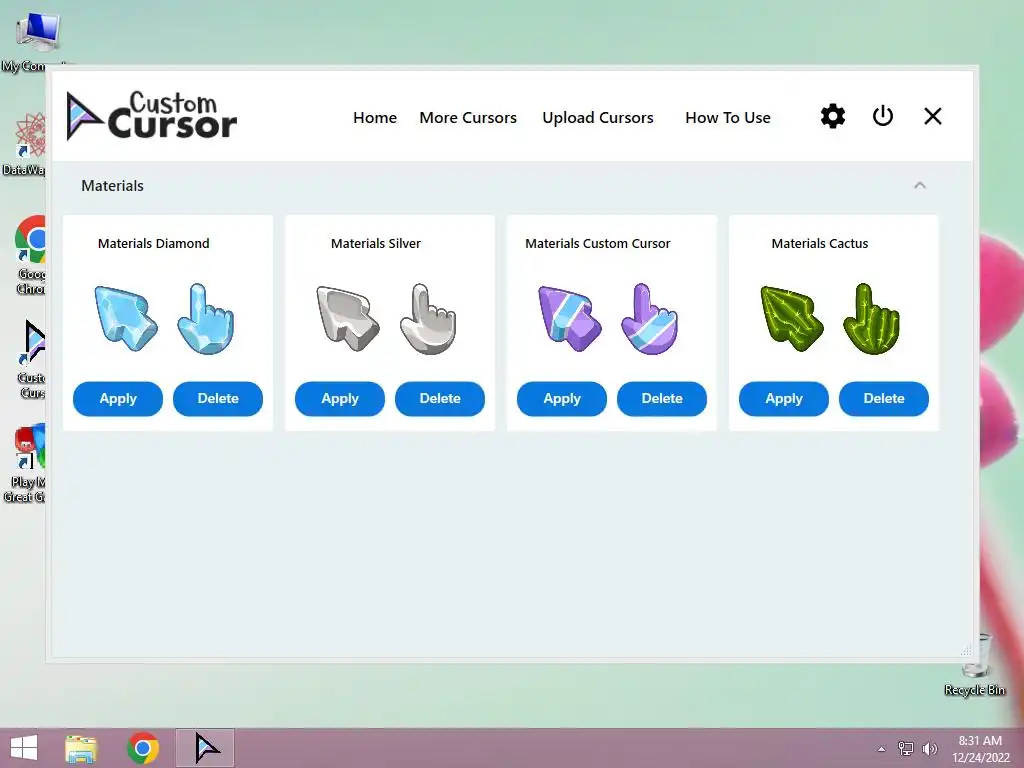Click the taskbar clock and date
Image resolution: width=1024 pixels, height=768 pixels.
tap(980, 749)
